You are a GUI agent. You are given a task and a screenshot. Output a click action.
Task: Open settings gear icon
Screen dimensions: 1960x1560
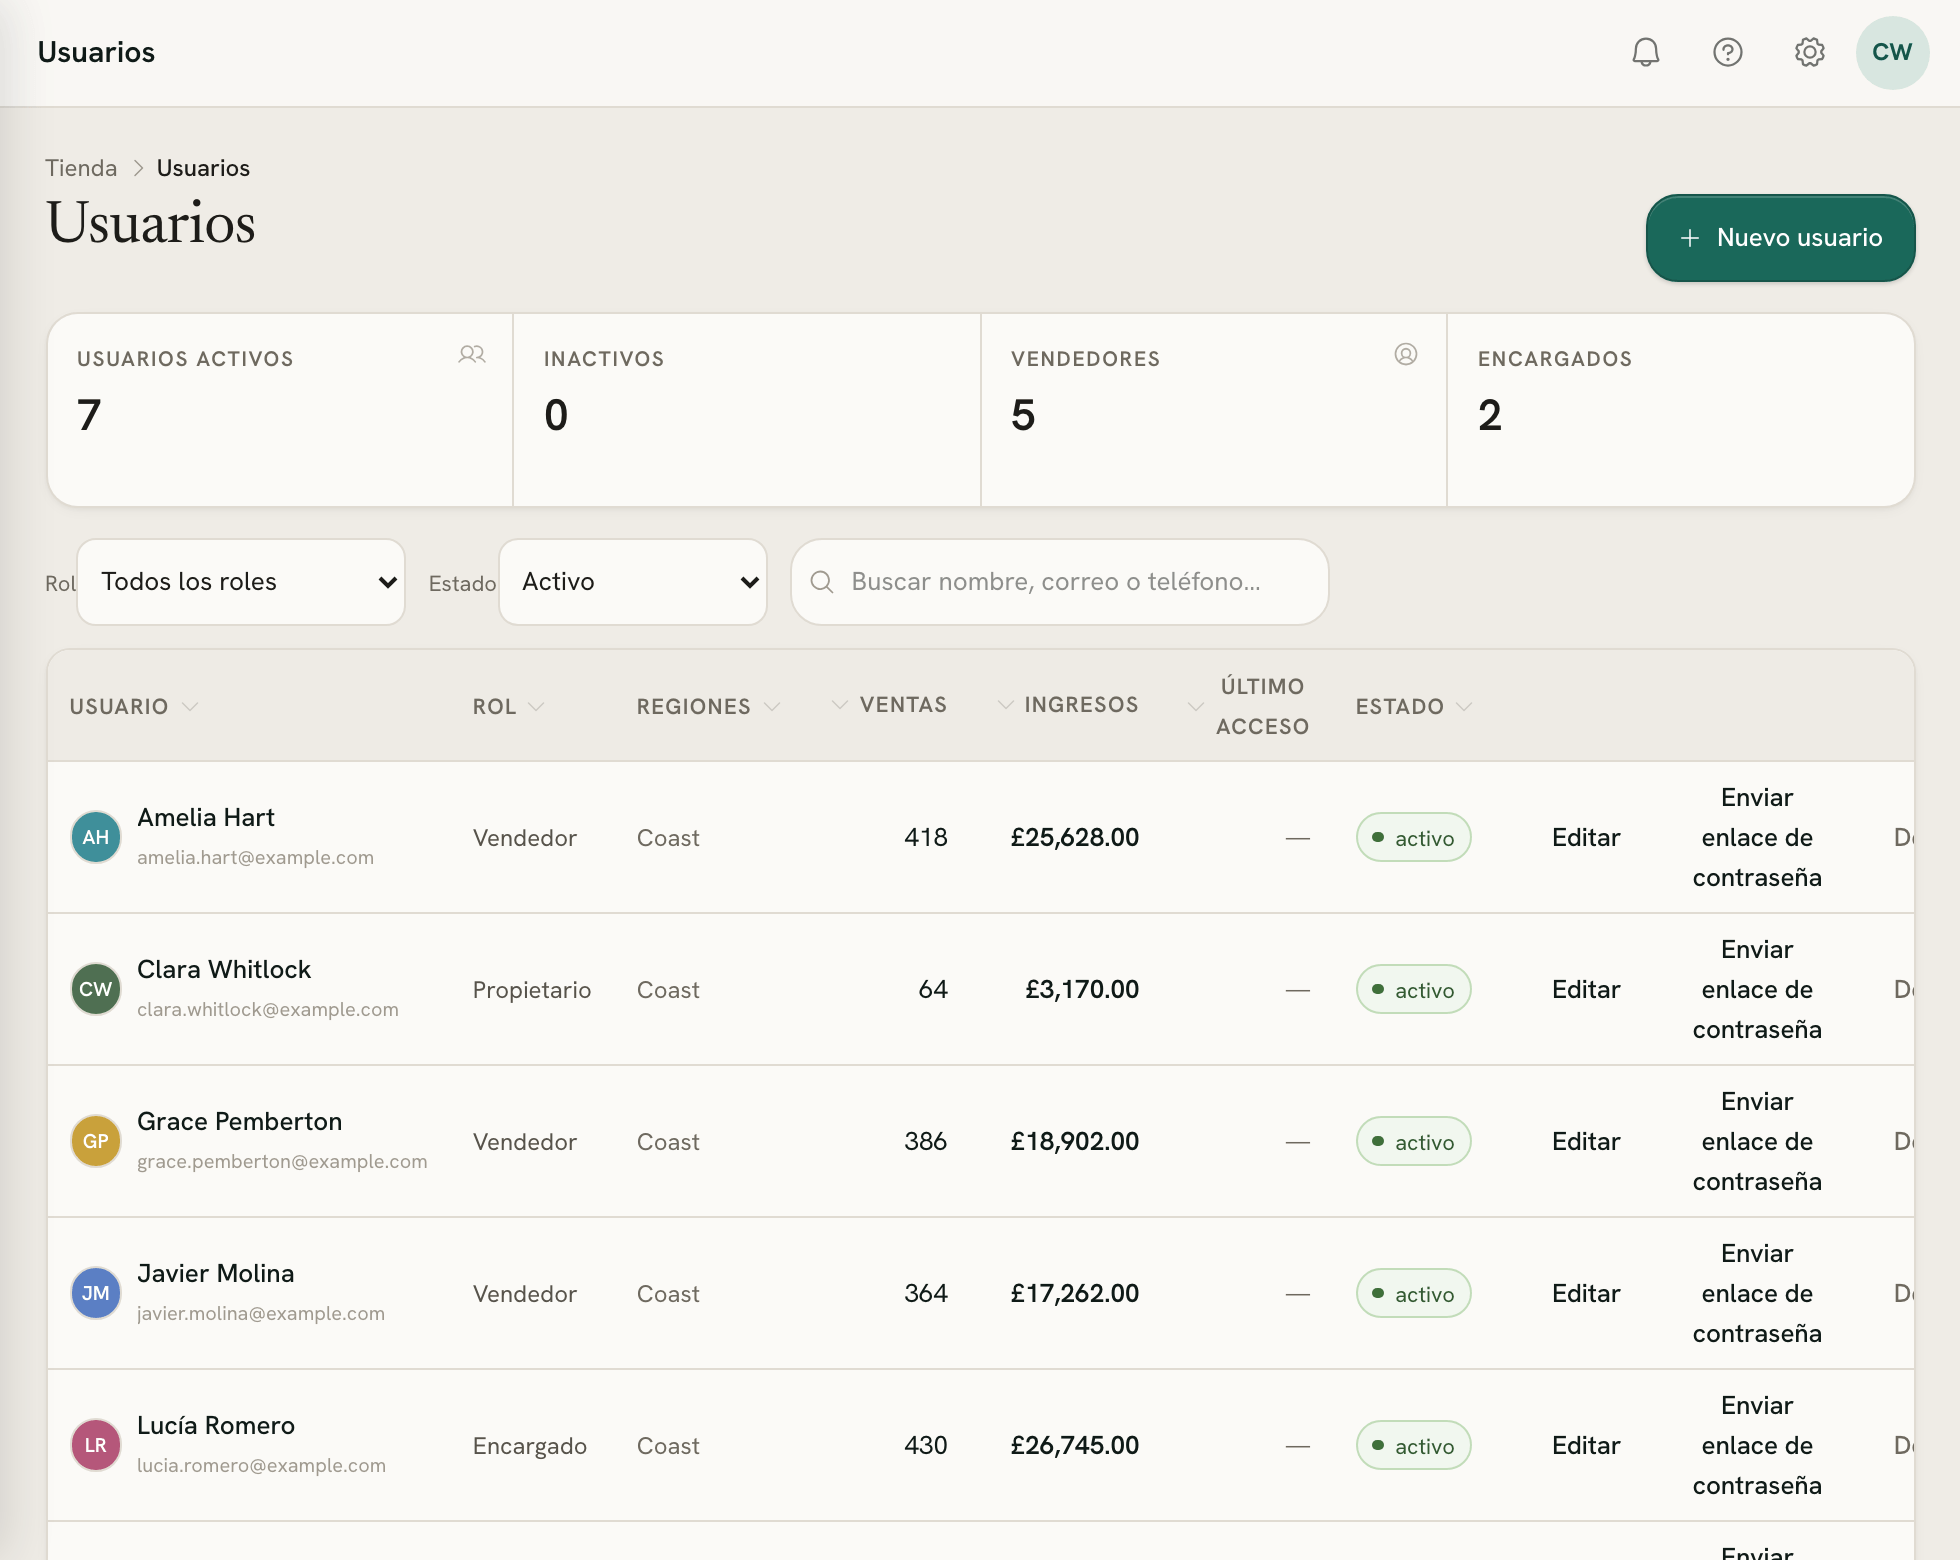pyautogui.click(x=1810, y=52)
